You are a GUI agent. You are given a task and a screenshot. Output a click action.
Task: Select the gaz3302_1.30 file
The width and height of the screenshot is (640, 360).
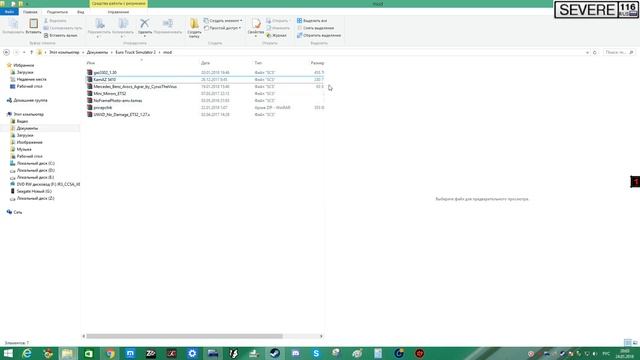pyautogui.click(x=205, y=73)
